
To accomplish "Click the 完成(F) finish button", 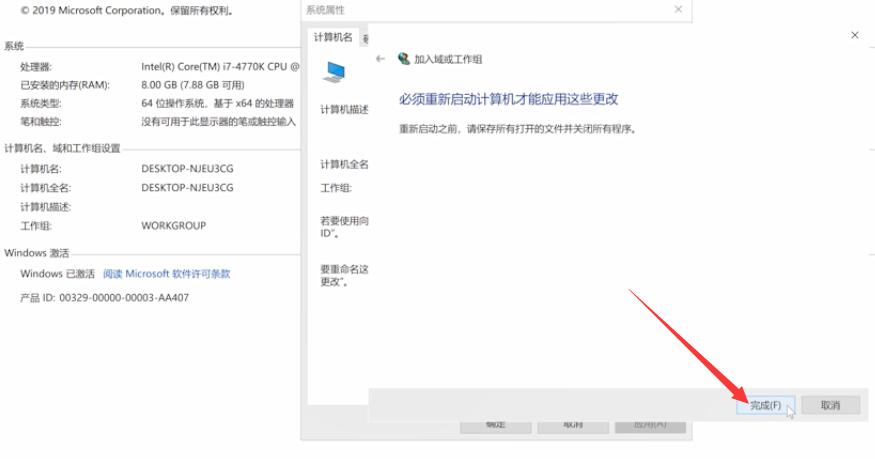I will [765, 405].
